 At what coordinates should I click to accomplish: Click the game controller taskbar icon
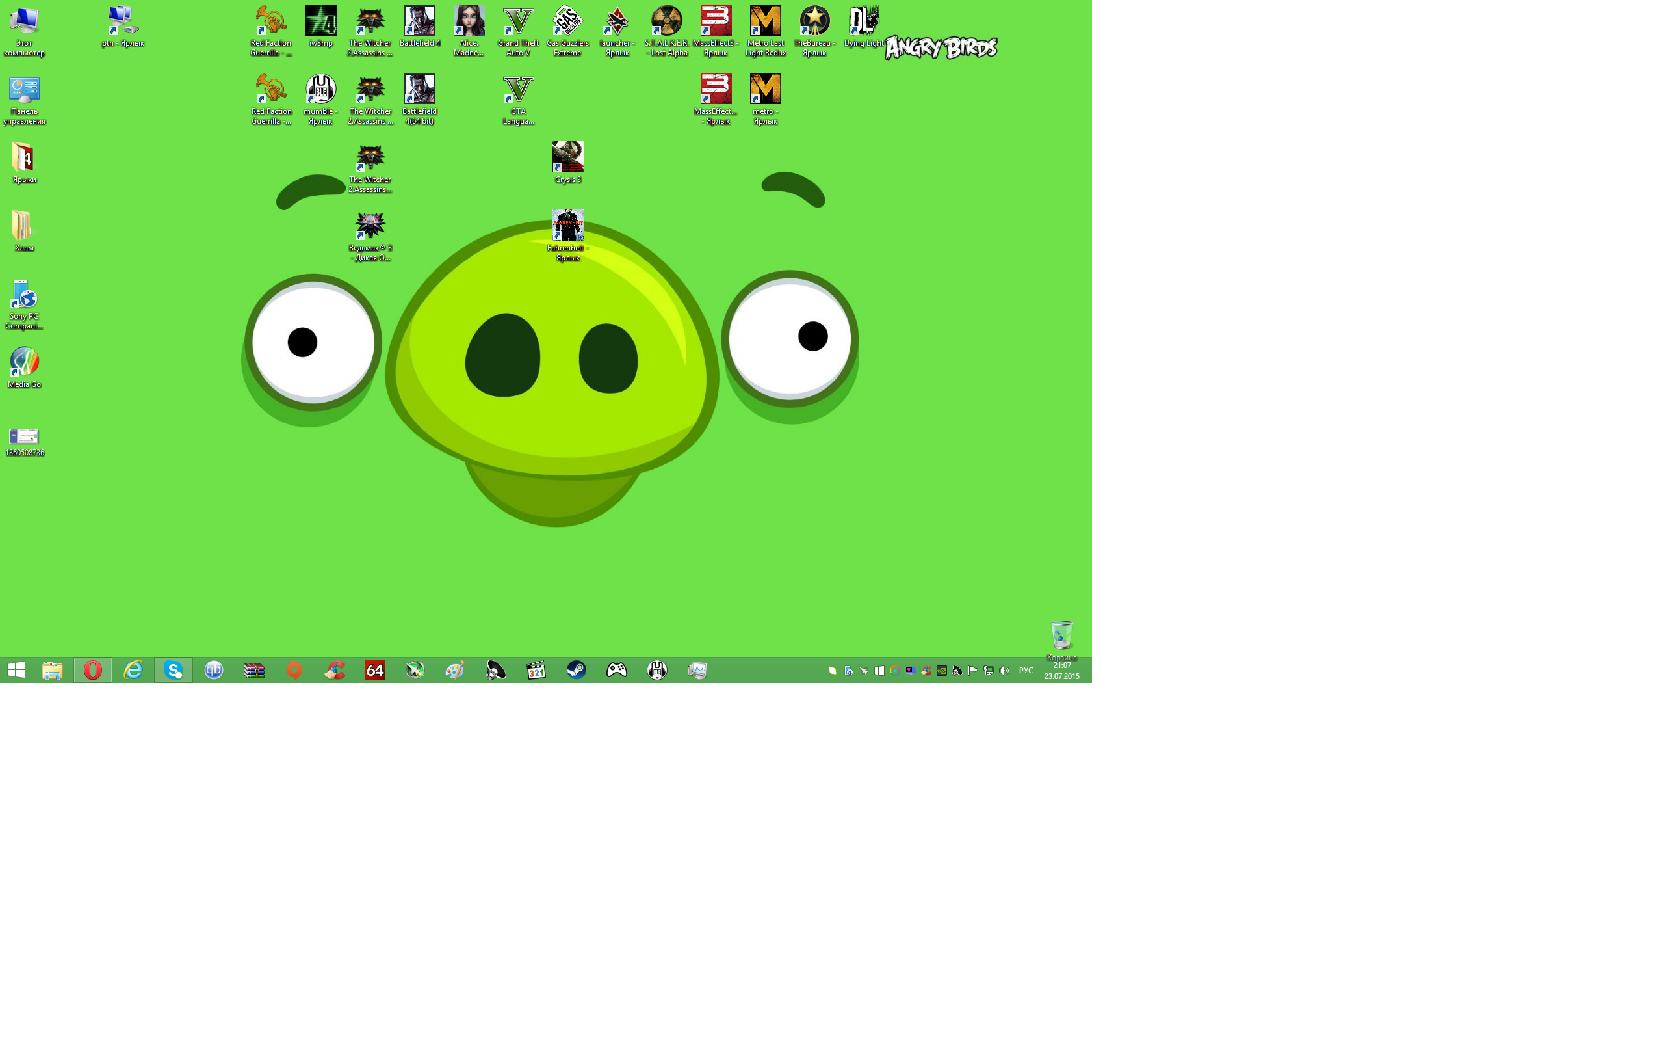coord(617,670)
